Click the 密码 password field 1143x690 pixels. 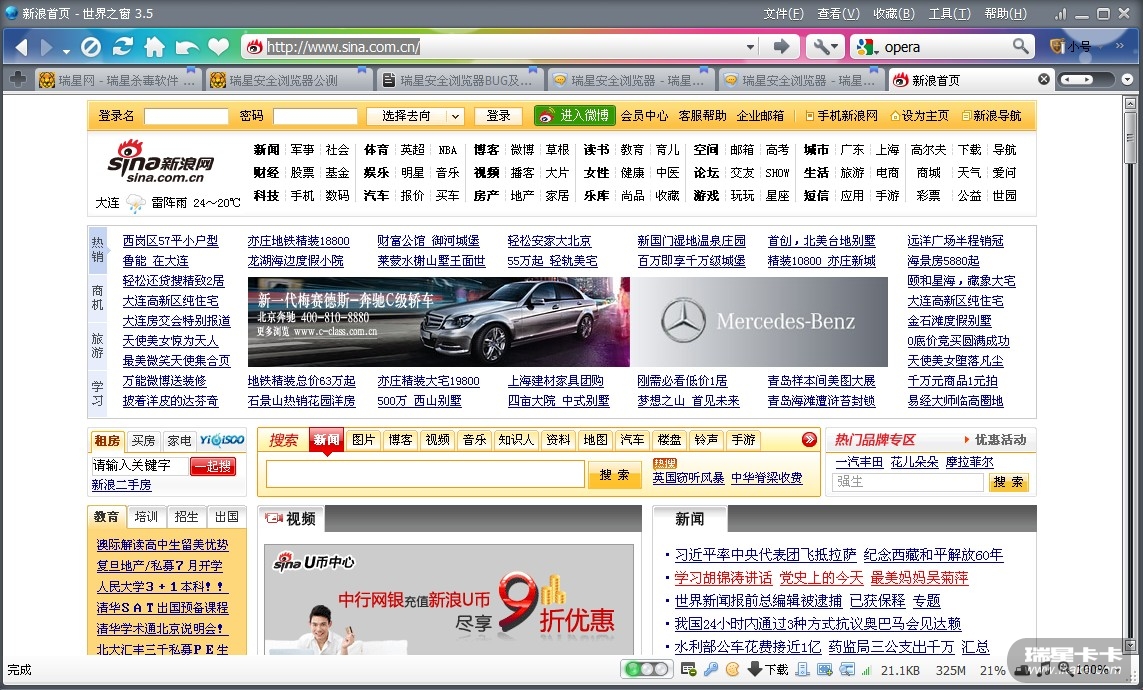click(315, 116)
